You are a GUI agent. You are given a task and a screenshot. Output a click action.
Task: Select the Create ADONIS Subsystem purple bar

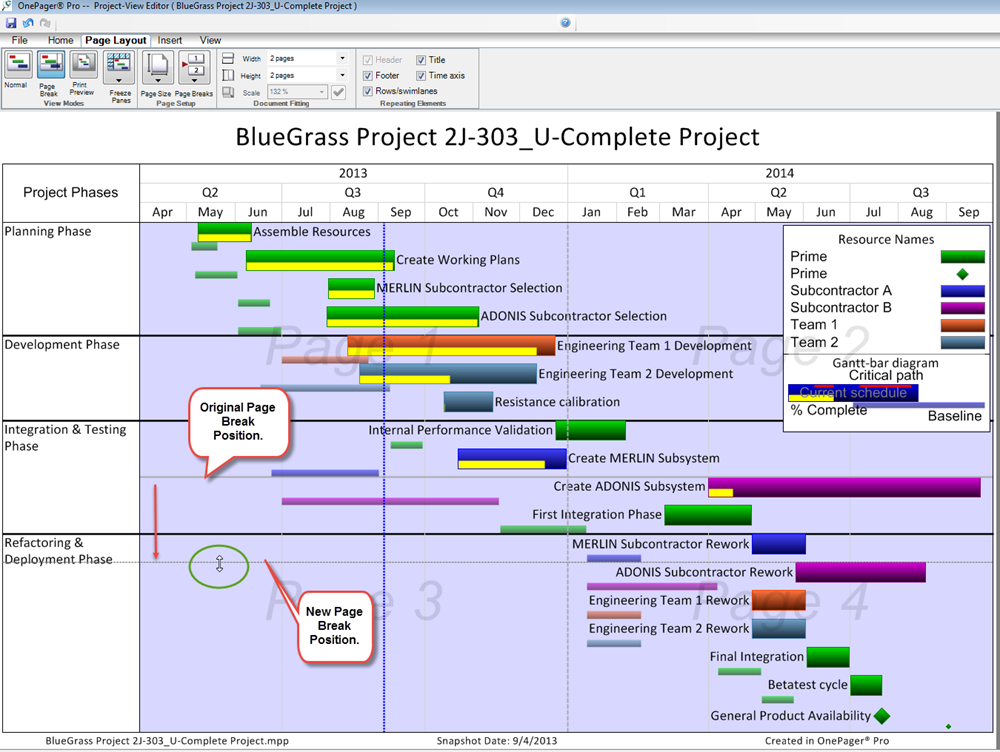pos(844,487)
